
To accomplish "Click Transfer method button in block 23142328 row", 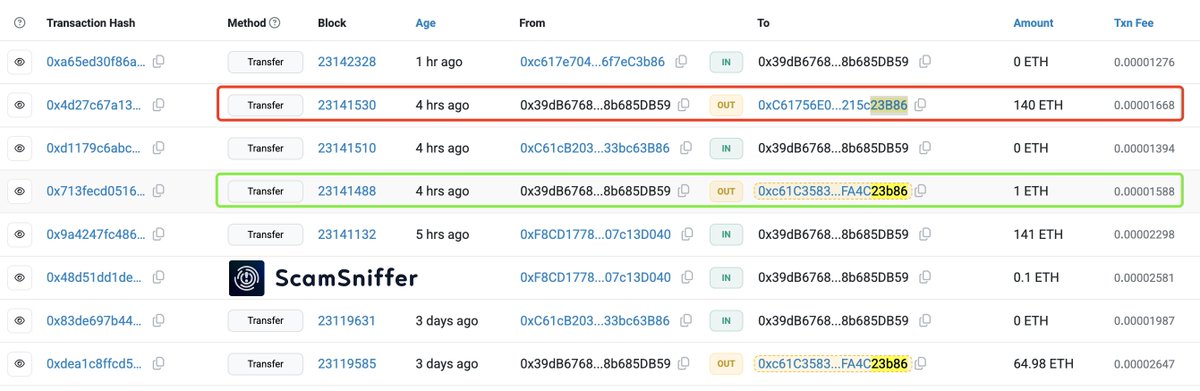I will click(265, 62).
